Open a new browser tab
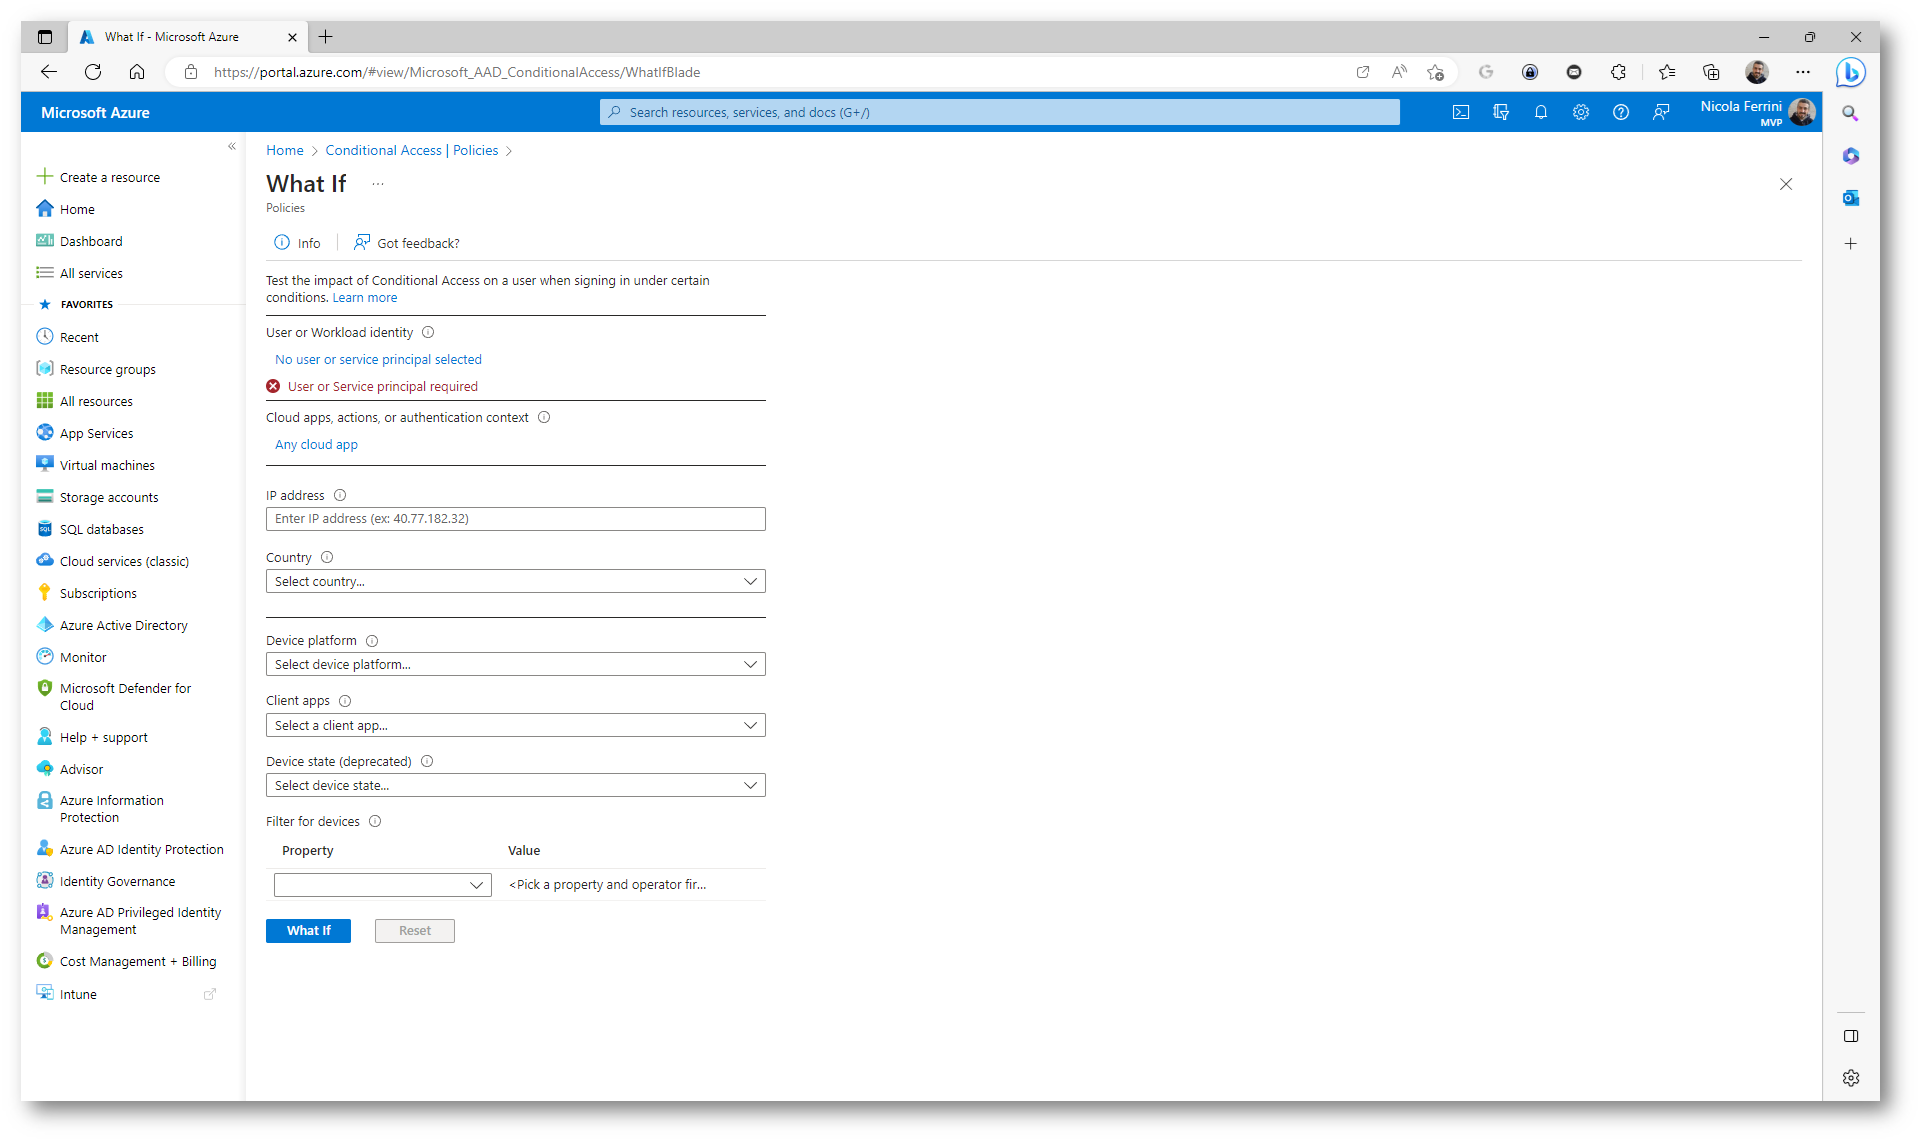The image size is (1922, 1143). pyautogui.click(x=326, y=37)
